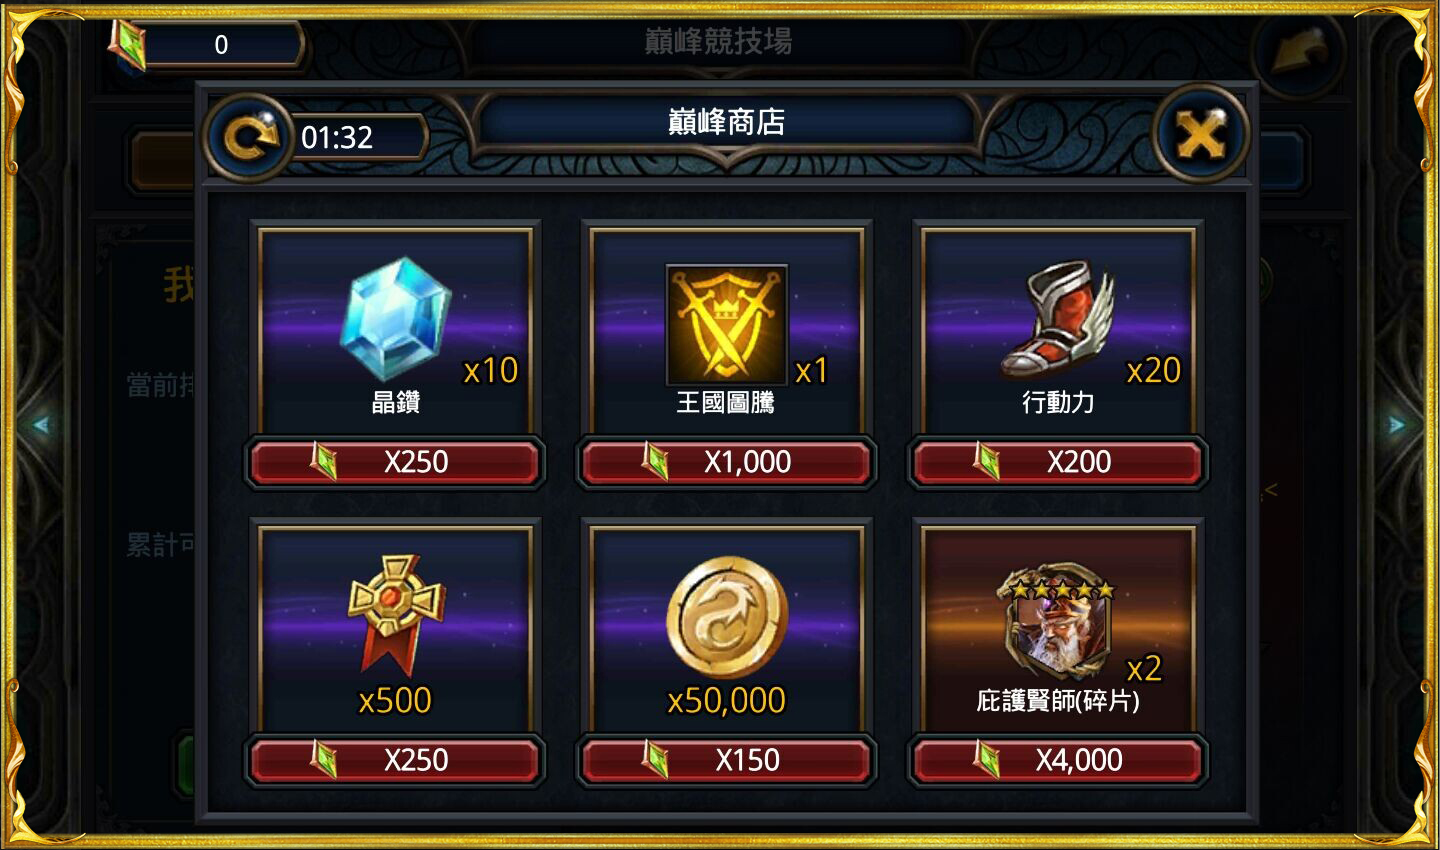The image size is (1440, 850).
Task: Buy 王國圖騰 for X1,000 tokens
Action: pos(727,462)
